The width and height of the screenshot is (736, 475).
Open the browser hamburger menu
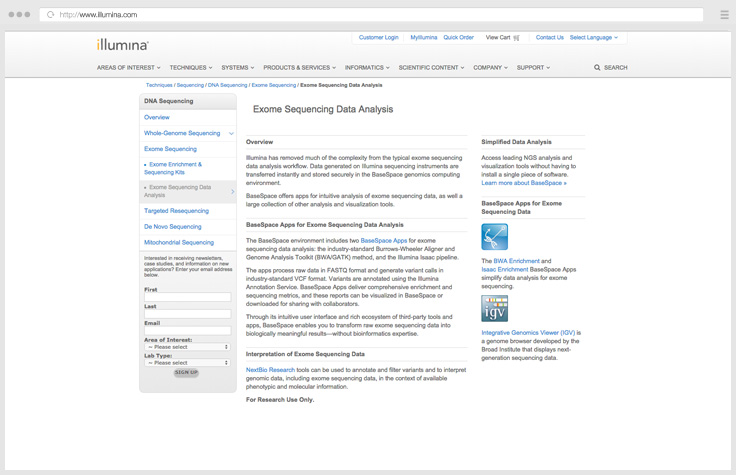pyautogui.click(x=724, y=15)
